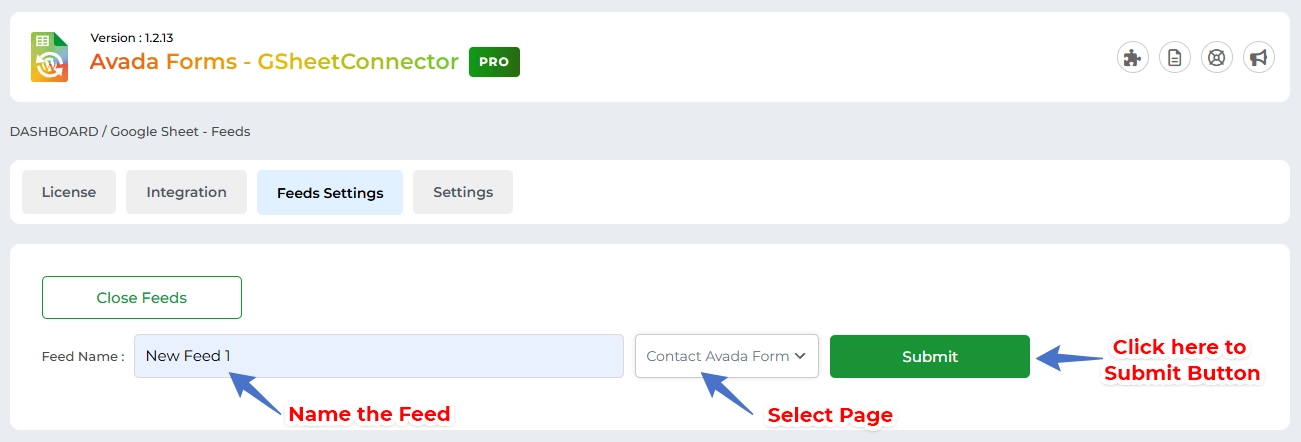Go to the Settings tab

(x=463, y=192)
